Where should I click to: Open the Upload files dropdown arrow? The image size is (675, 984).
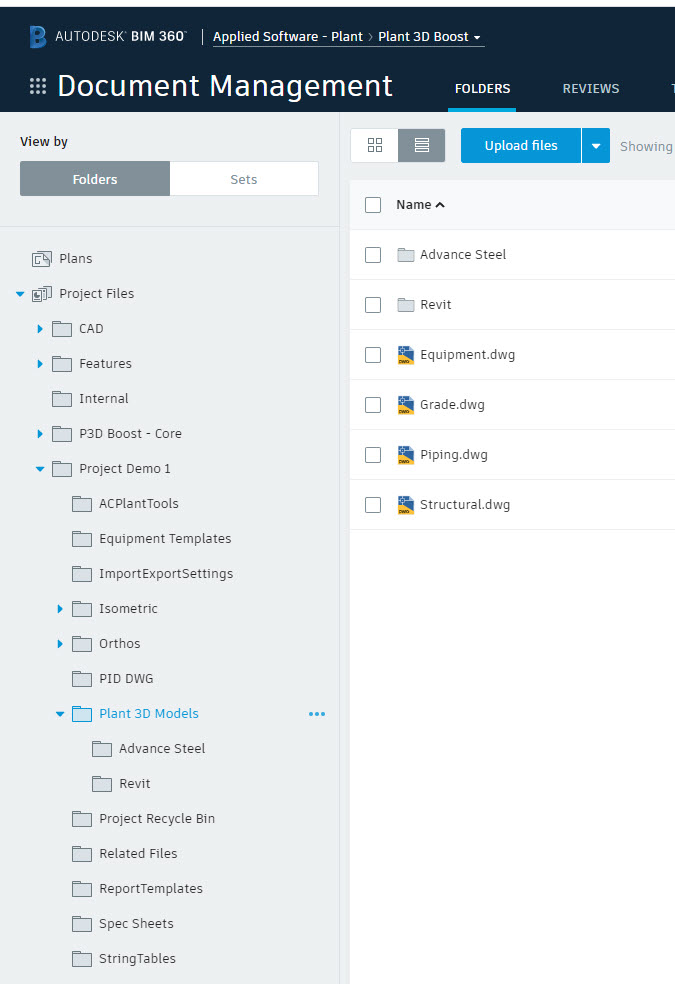pyautogui.click(x=595, y=146)
